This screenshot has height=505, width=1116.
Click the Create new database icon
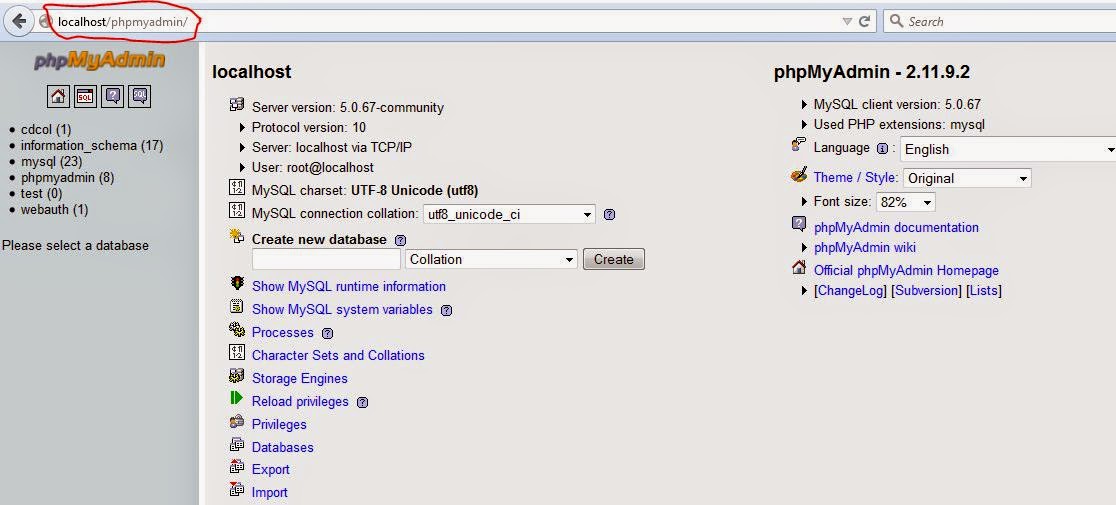(237, 237)
